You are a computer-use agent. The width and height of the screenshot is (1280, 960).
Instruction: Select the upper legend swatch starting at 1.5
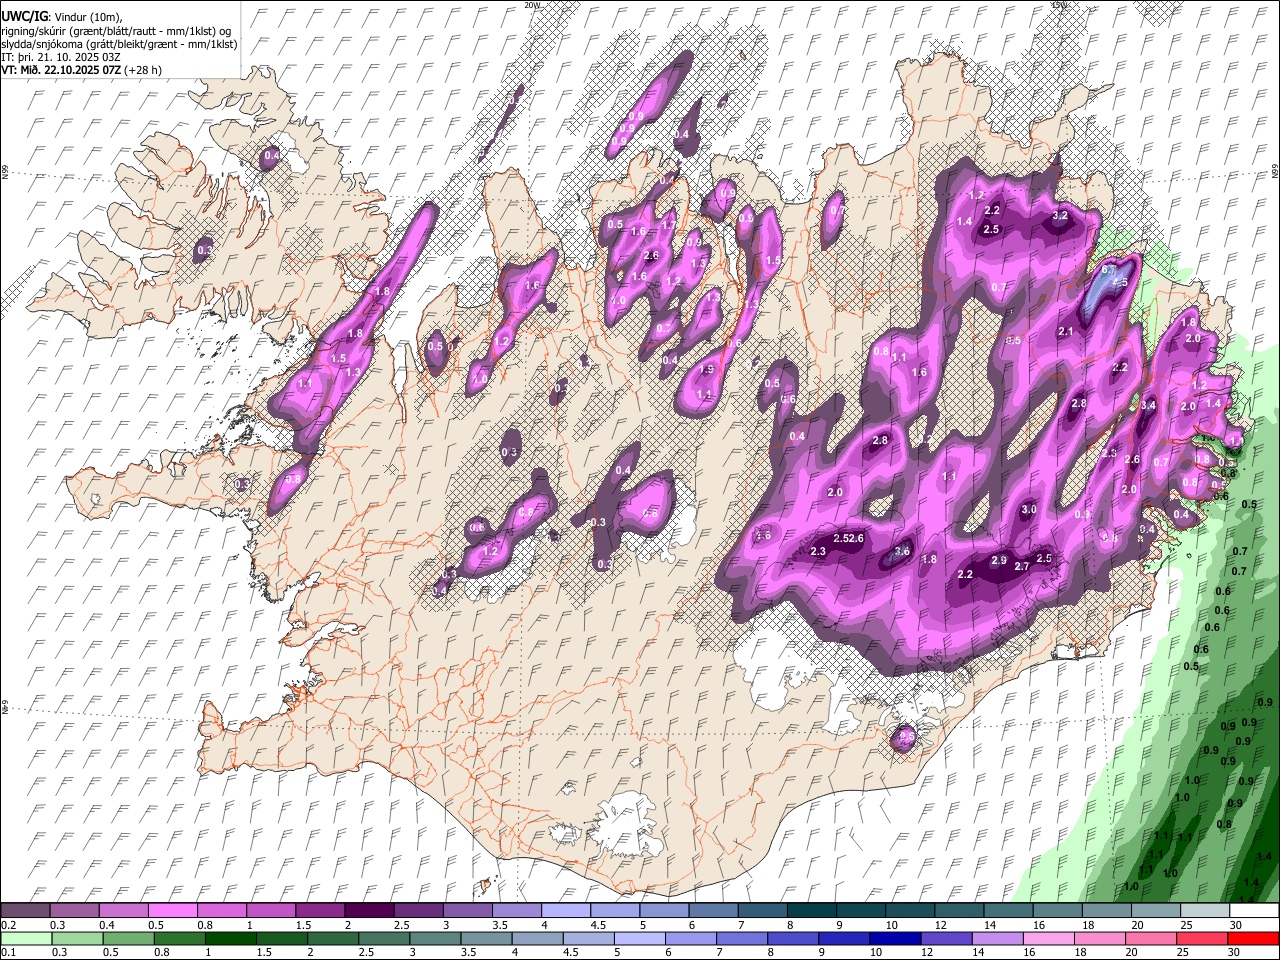coord(320,911)
